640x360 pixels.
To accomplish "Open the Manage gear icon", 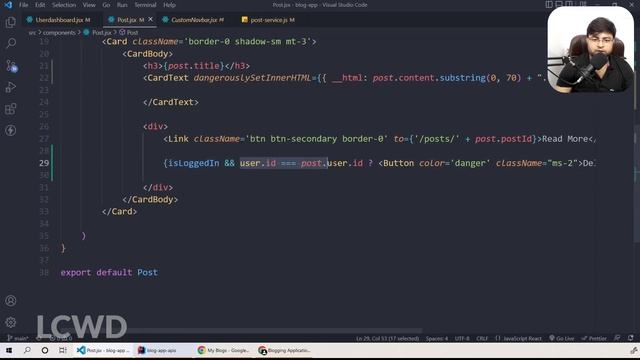I will click(x=11, y=322).
